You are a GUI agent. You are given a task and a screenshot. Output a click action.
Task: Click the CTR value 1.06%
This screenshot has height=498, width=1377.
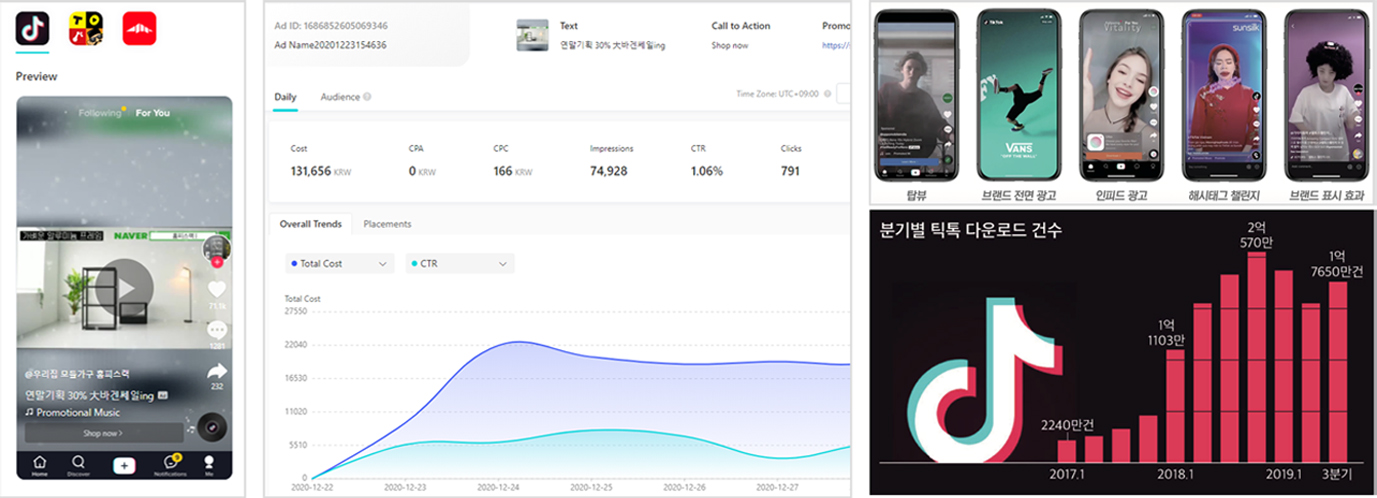click(706, 171)
